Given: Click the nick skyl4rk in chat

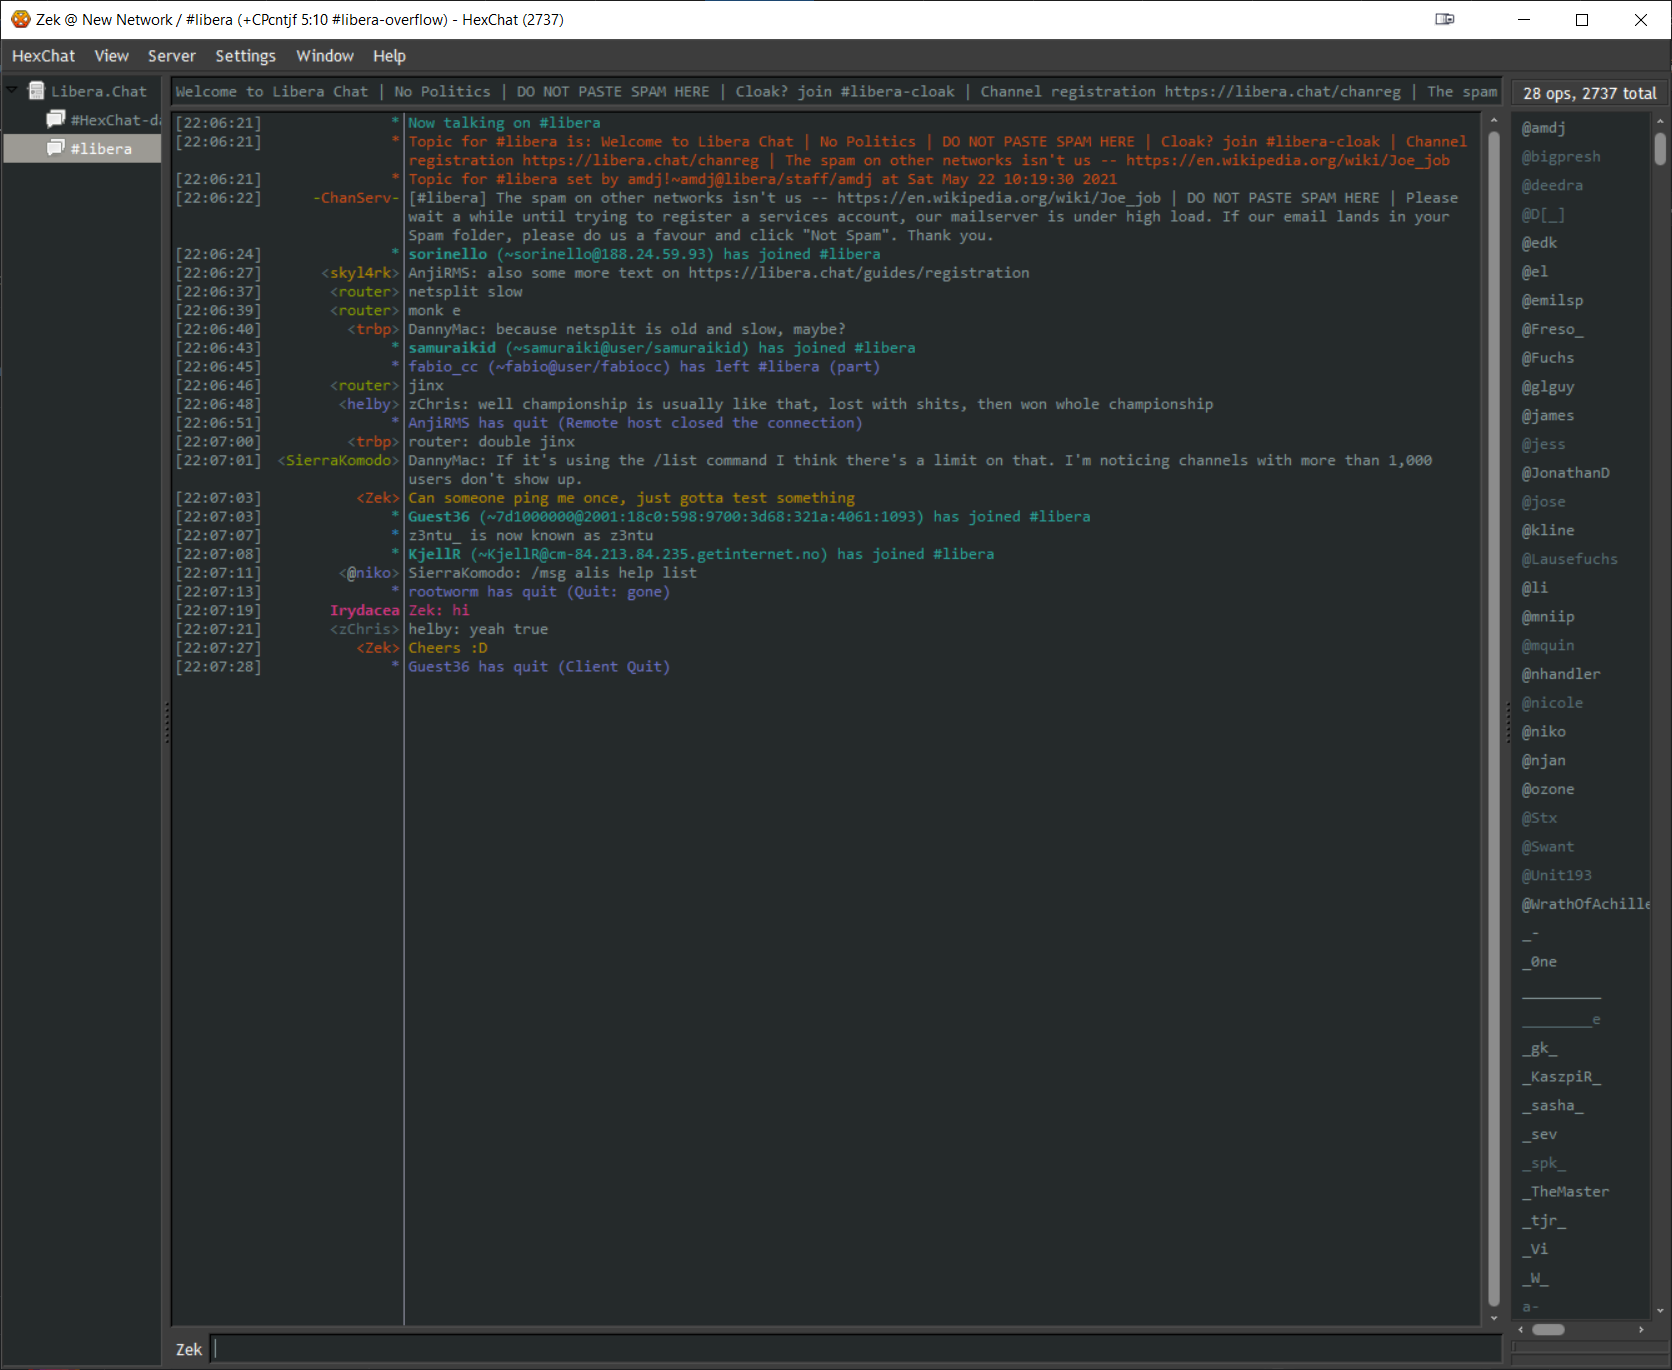Looking at the screenshot, I should [360, 273].
